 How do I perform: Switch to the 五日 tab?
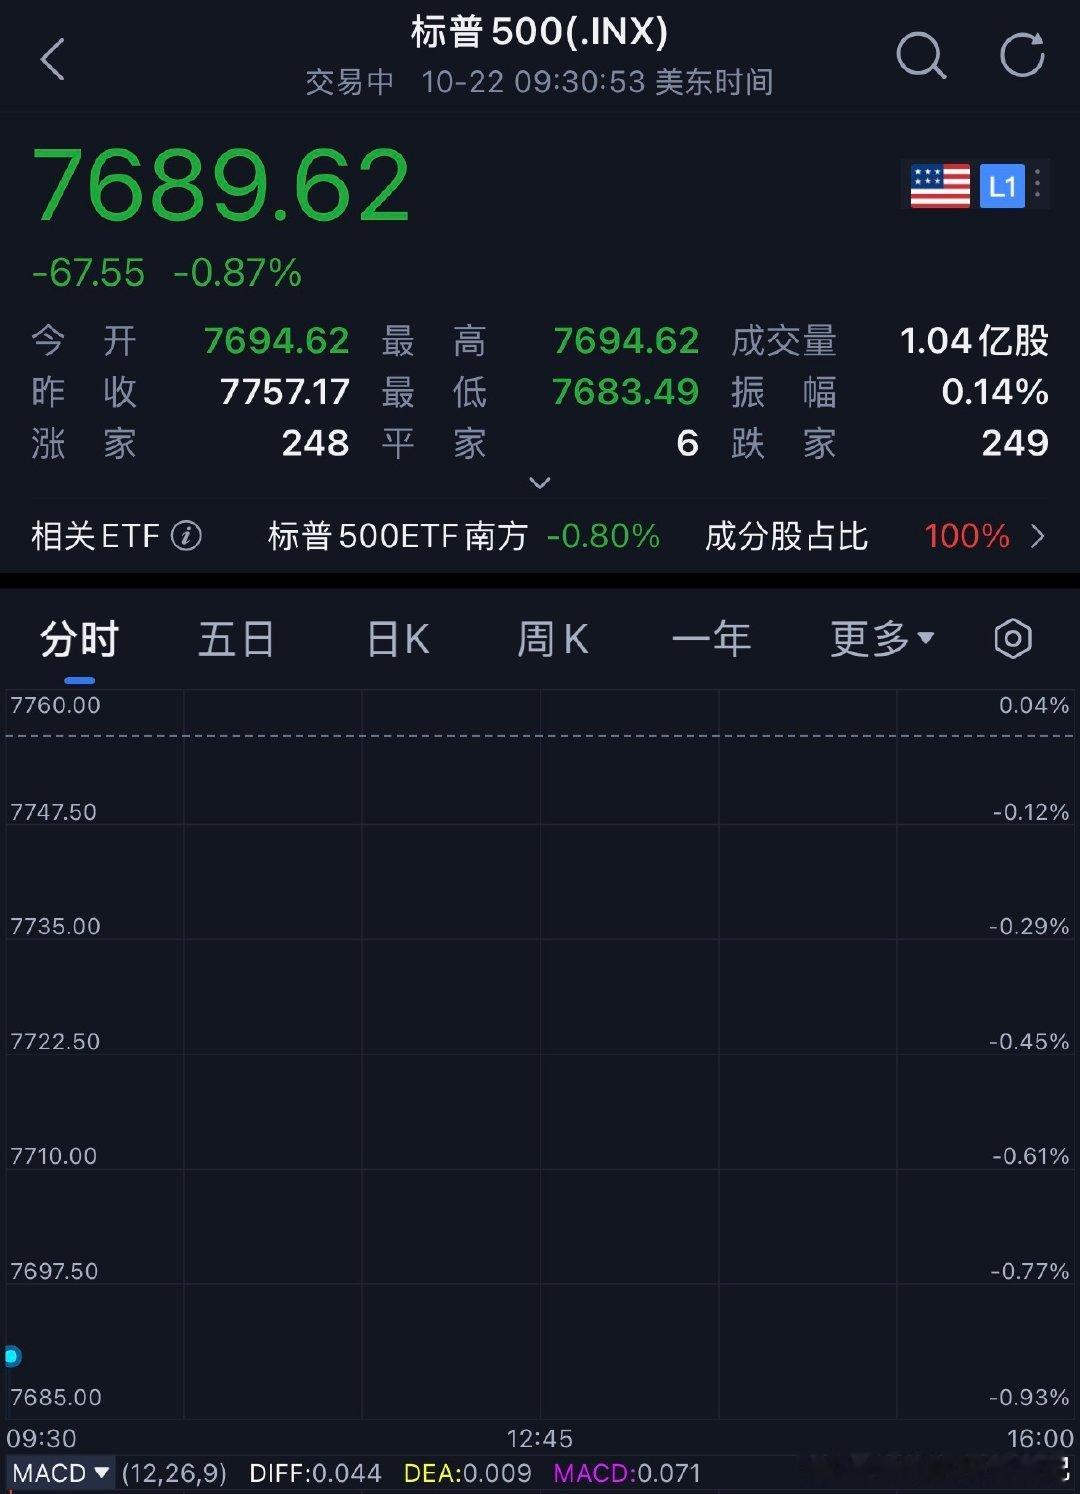(x=236, y=639)
